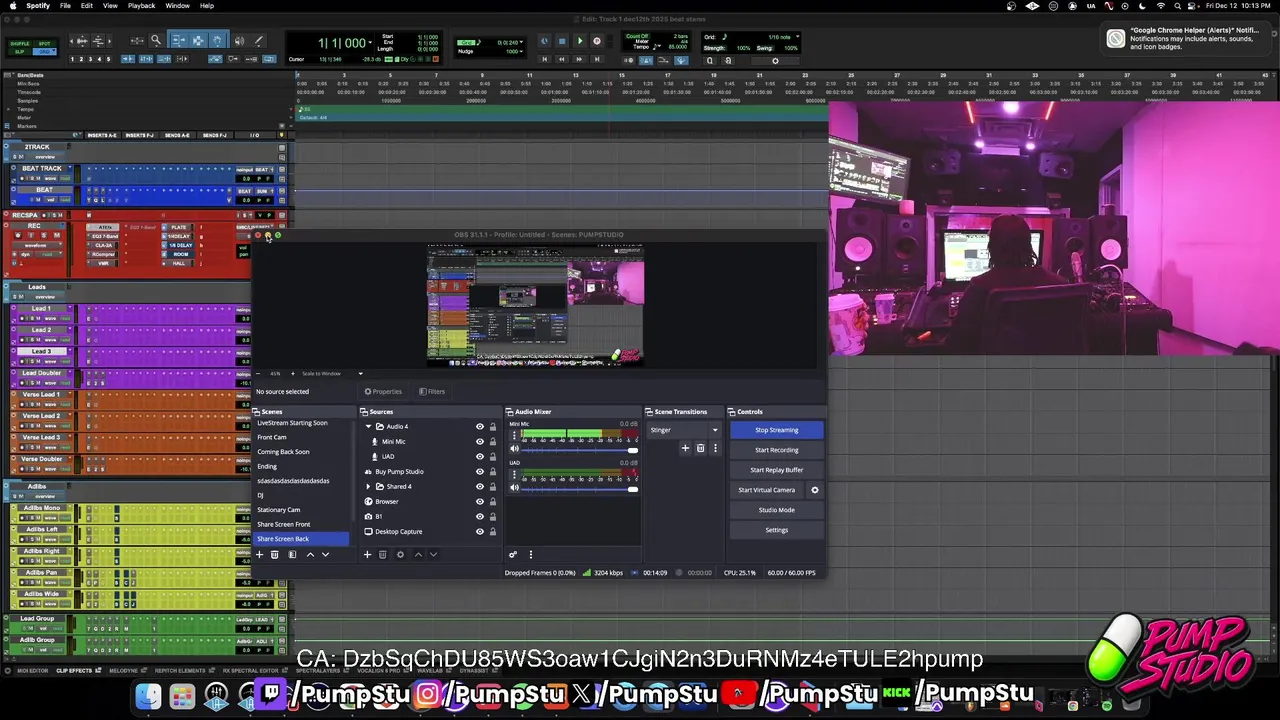
Task: Move the selected scene down in the list
Action: 325,554
